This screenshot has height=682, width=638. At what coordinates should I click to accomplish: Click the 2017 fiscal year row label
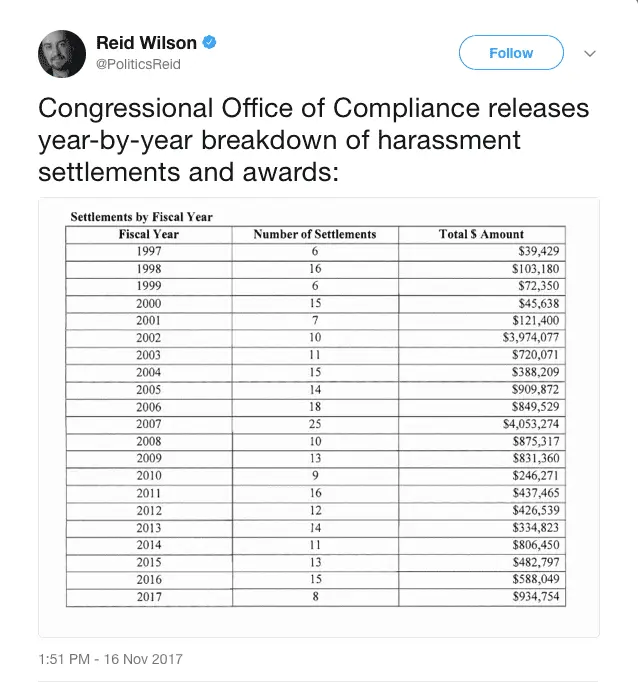tap(148, 598)
